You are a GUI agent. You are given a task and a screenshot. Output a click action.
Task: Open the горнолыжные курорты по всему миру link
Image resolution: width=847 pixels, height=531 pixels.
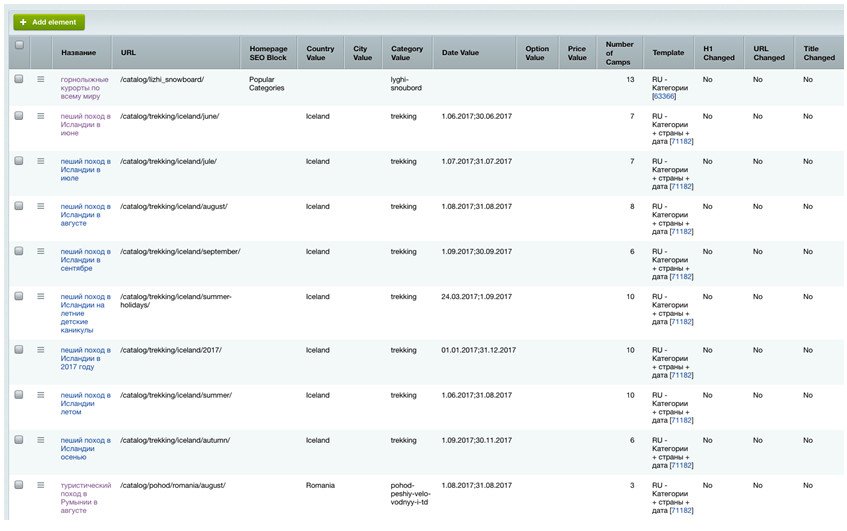84,88
